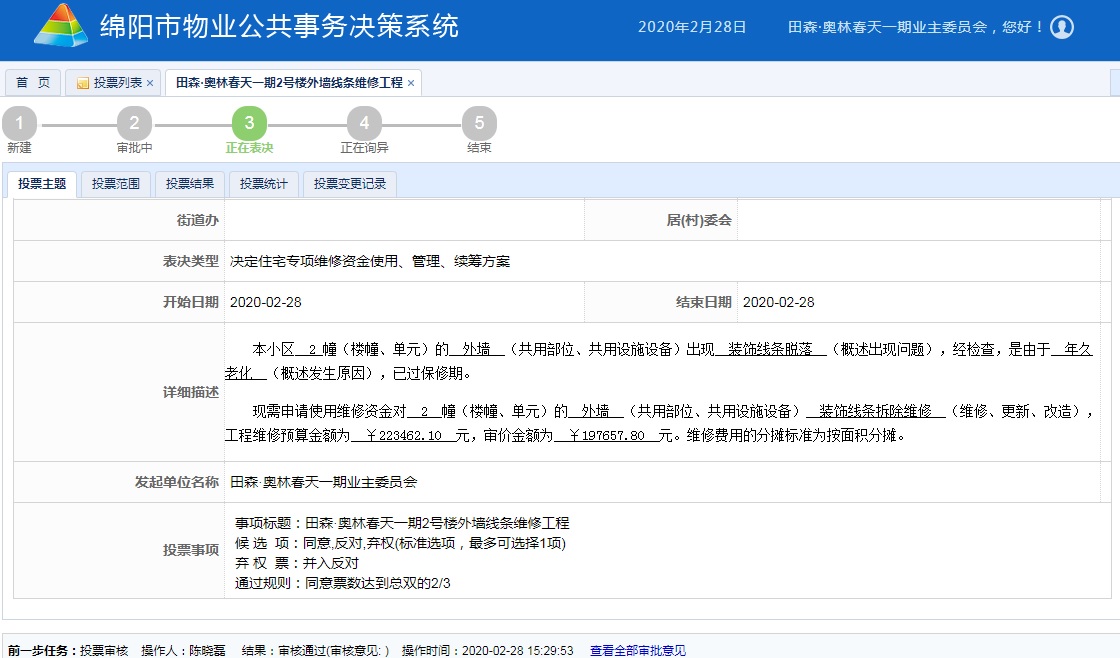This screenshot has width=1120, height=658.
Task: Click the 投票列表 tab envelope icon
Action: (83, 83)
